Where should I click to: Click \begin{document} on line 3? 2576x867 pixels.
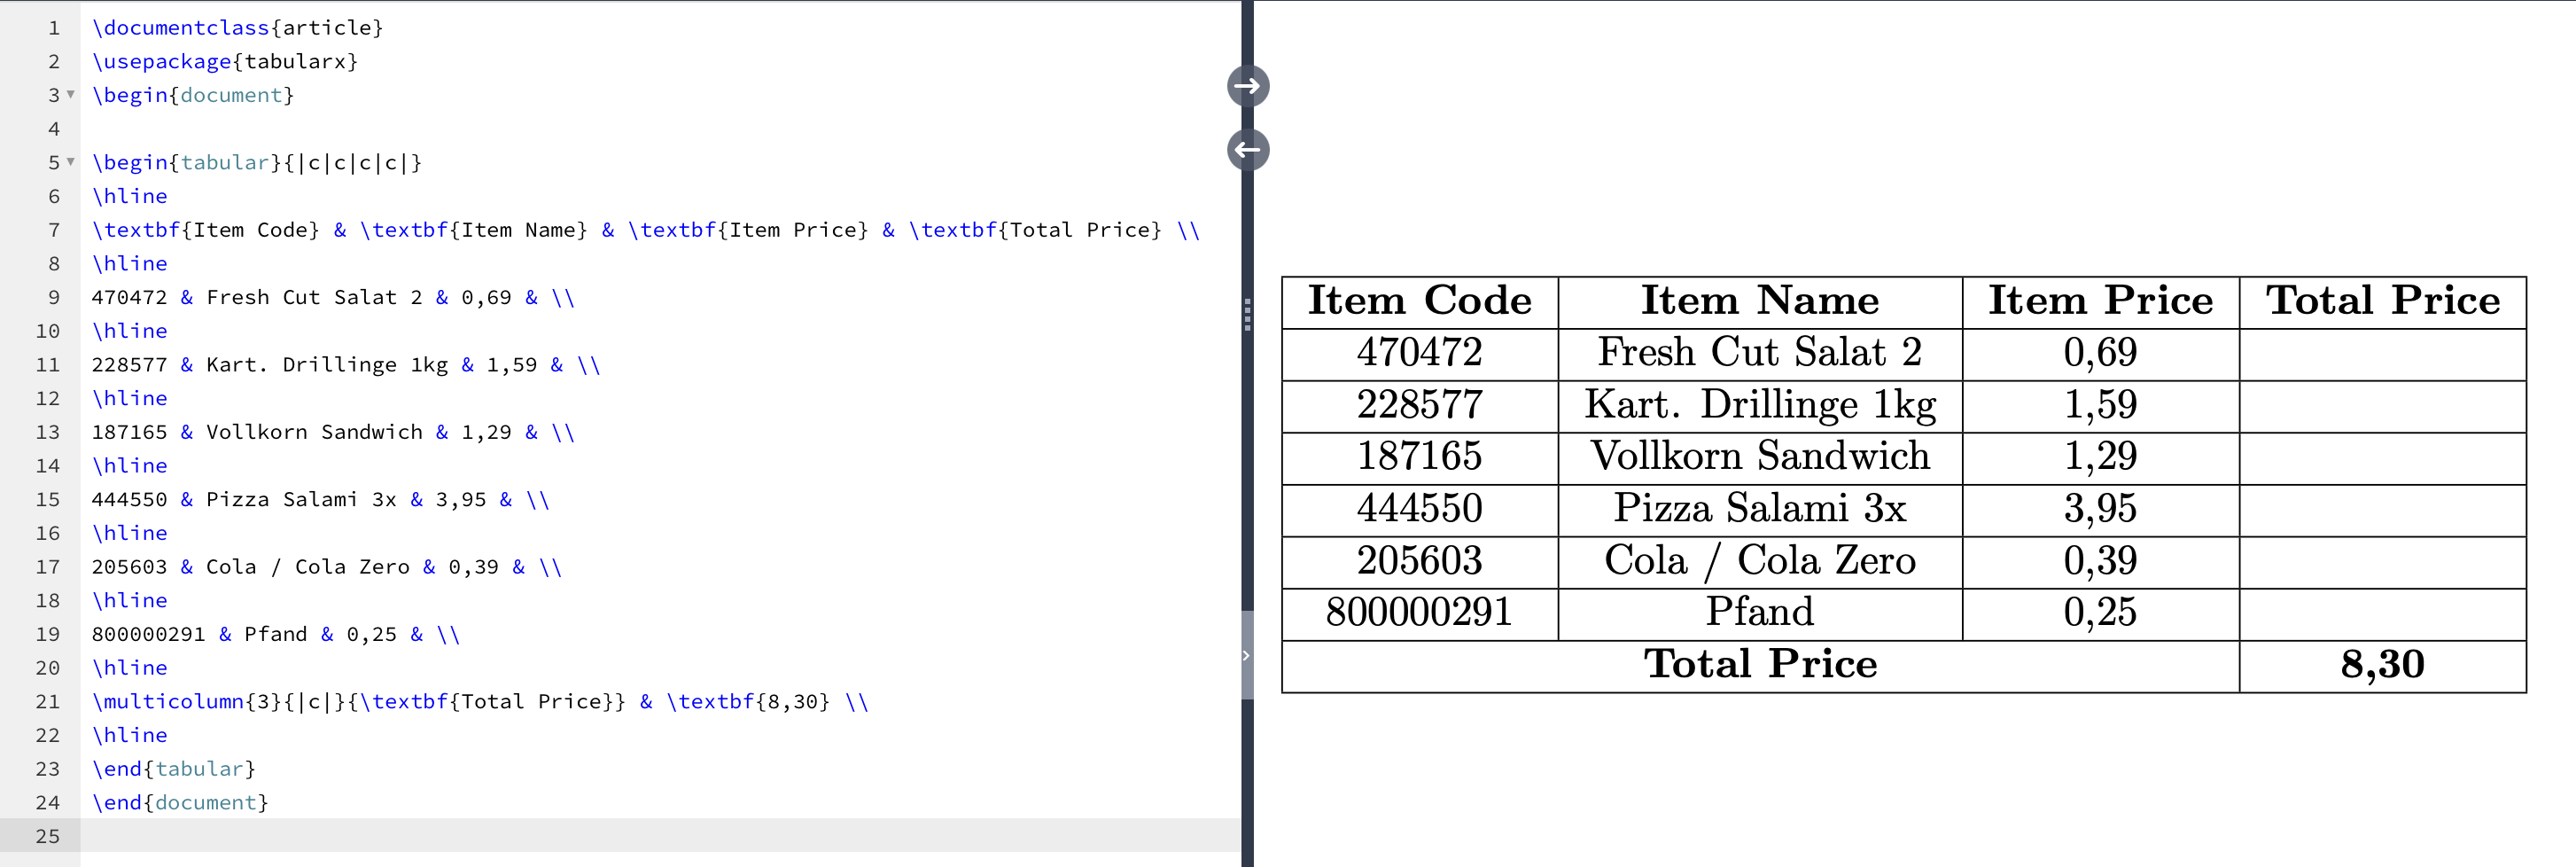click(193, 95)
